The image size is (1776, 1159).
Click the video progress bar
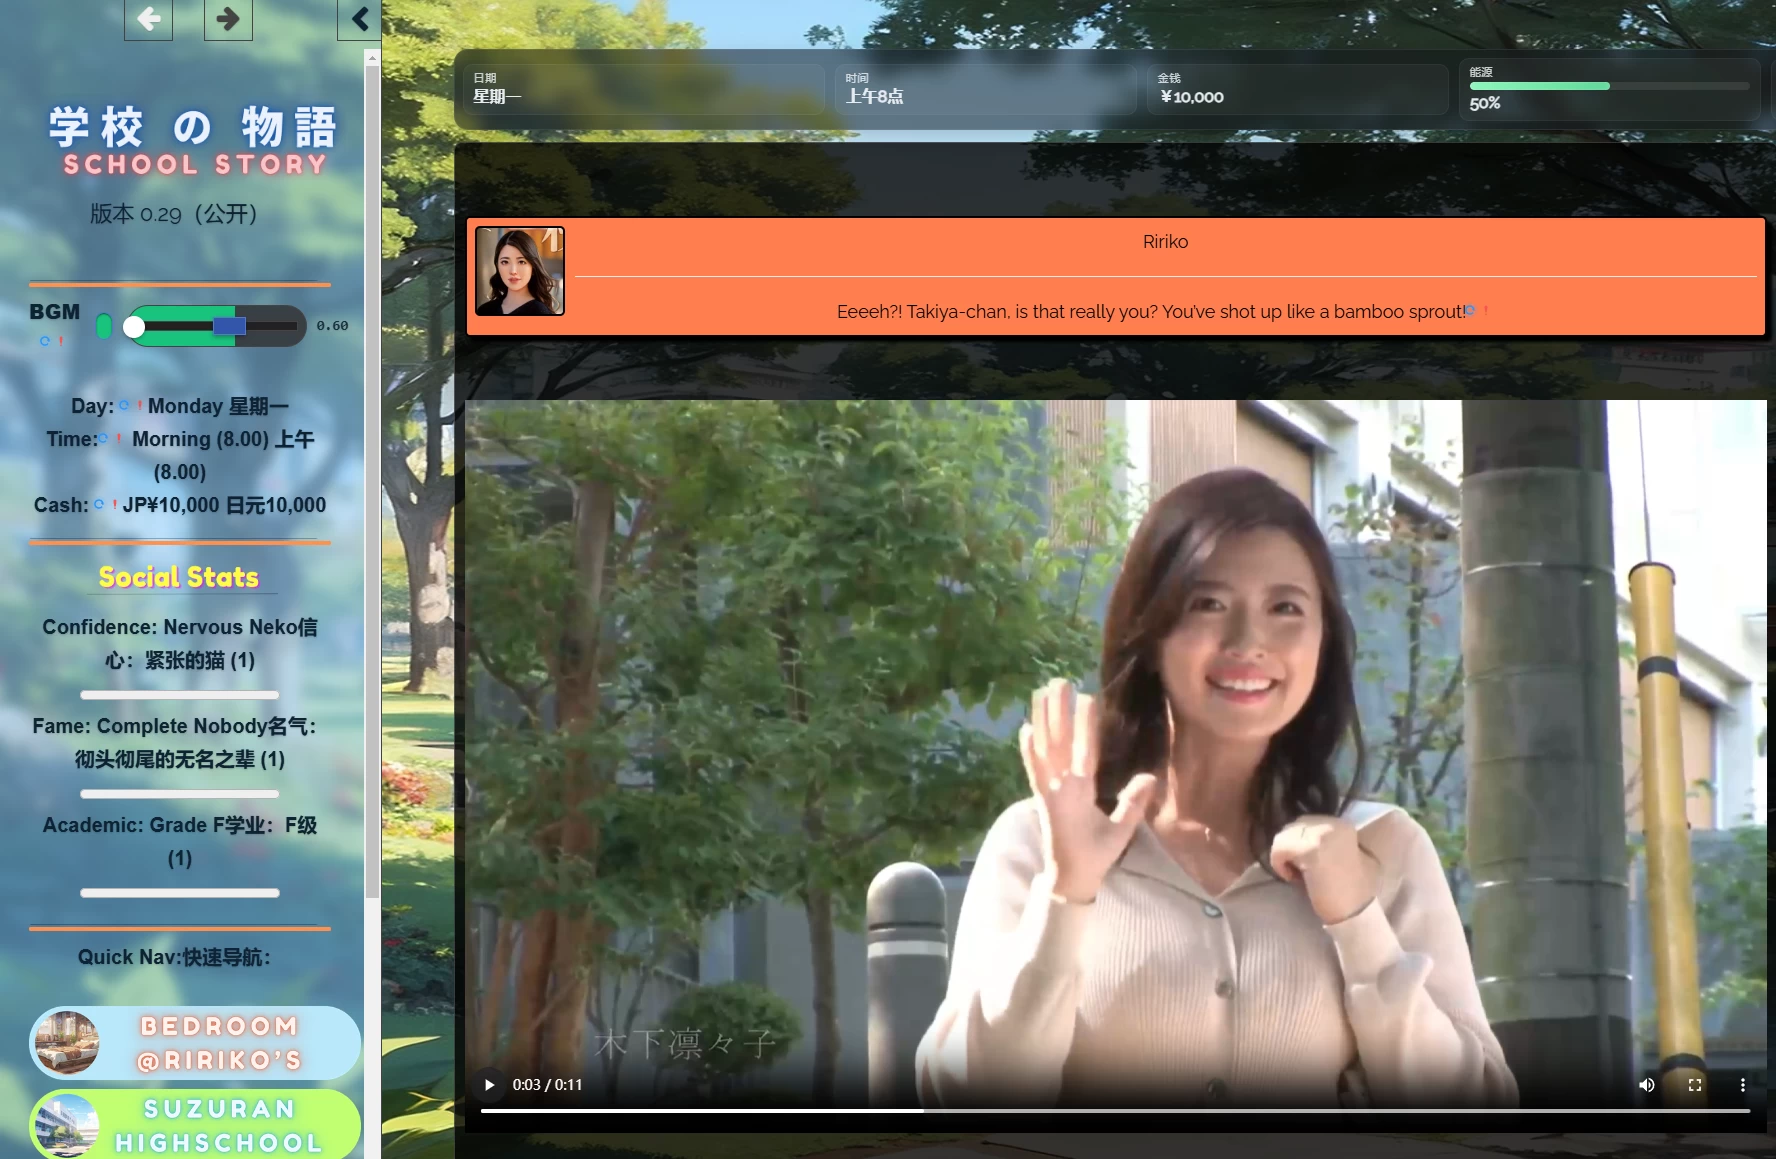pyautogui.click(x=1114, y=1110)
